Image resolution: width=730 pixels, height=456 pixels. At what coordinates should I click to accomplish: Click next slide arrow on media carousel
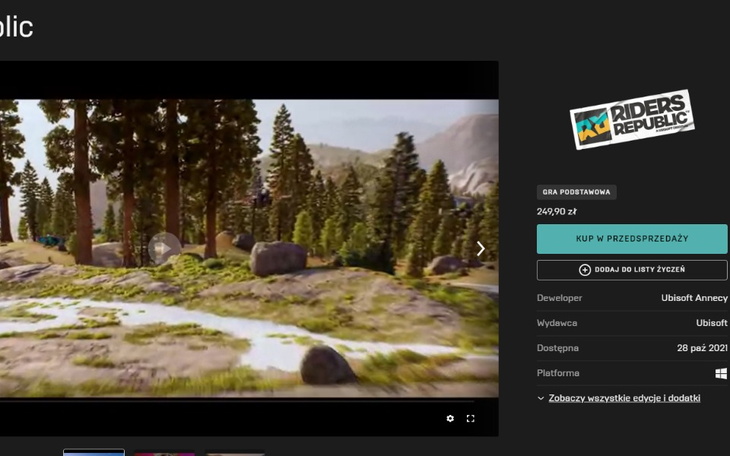pos(480,249)
